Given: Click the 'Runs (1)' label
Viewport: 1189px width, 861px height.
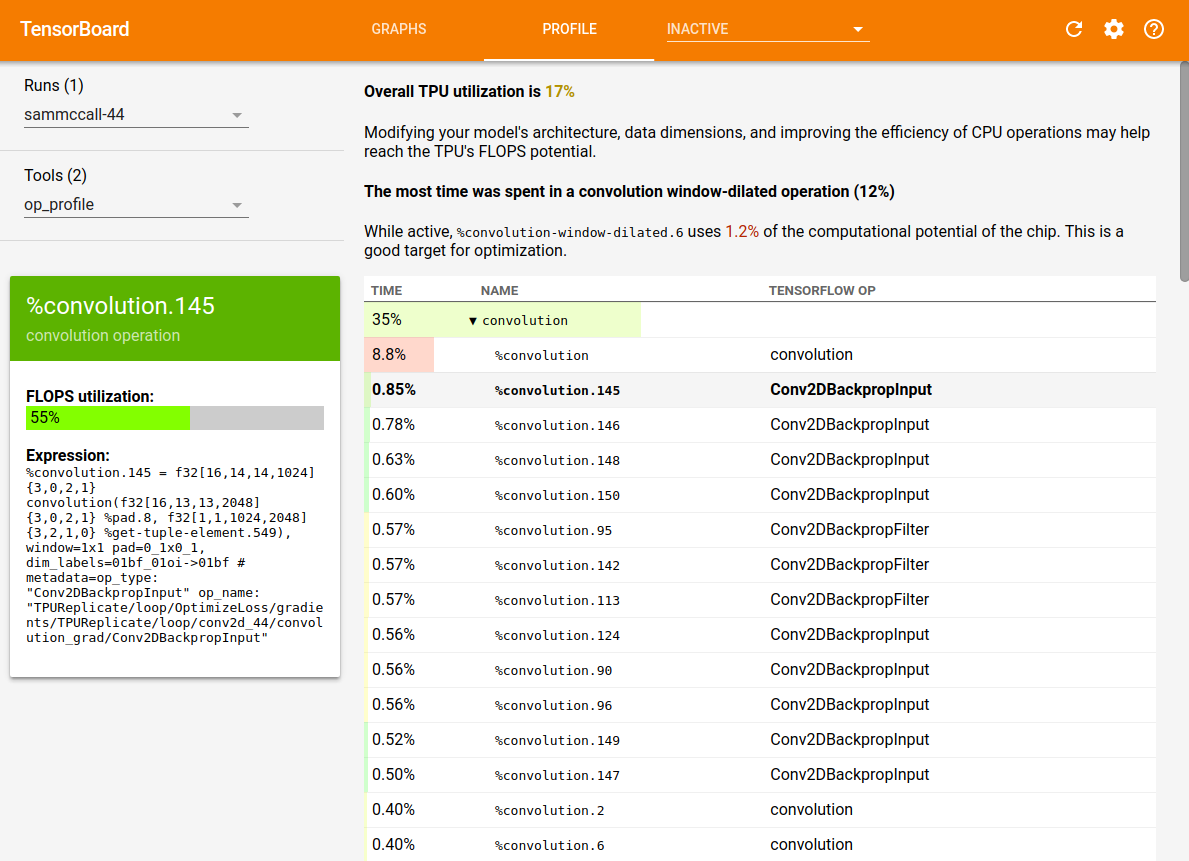Looking at the screenshot, I should [54, 85].
